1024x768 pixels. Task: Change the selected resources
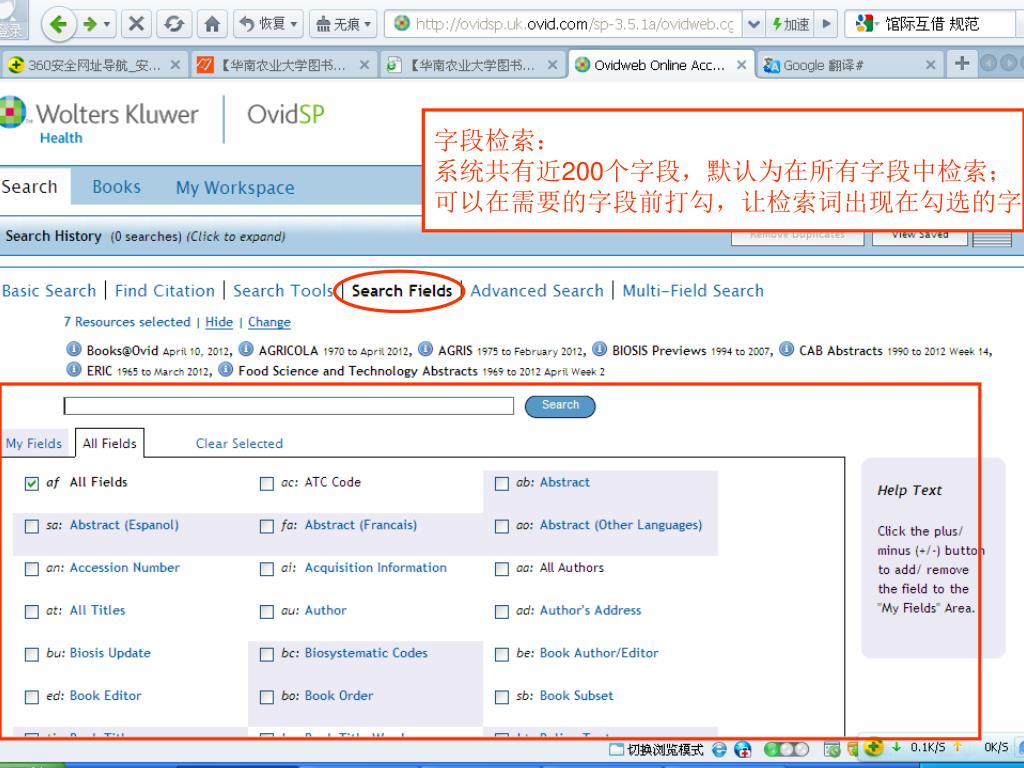[x=269, y=322]
